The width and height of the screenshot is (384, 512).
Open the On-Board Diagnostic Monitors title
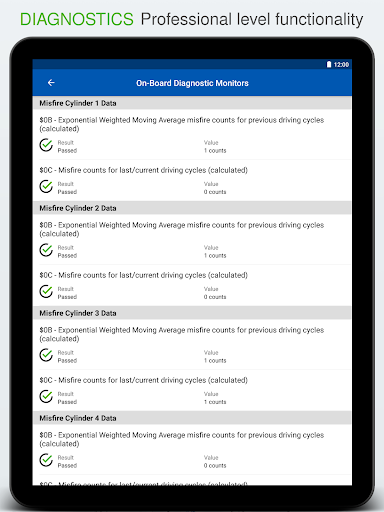(192, 83)
